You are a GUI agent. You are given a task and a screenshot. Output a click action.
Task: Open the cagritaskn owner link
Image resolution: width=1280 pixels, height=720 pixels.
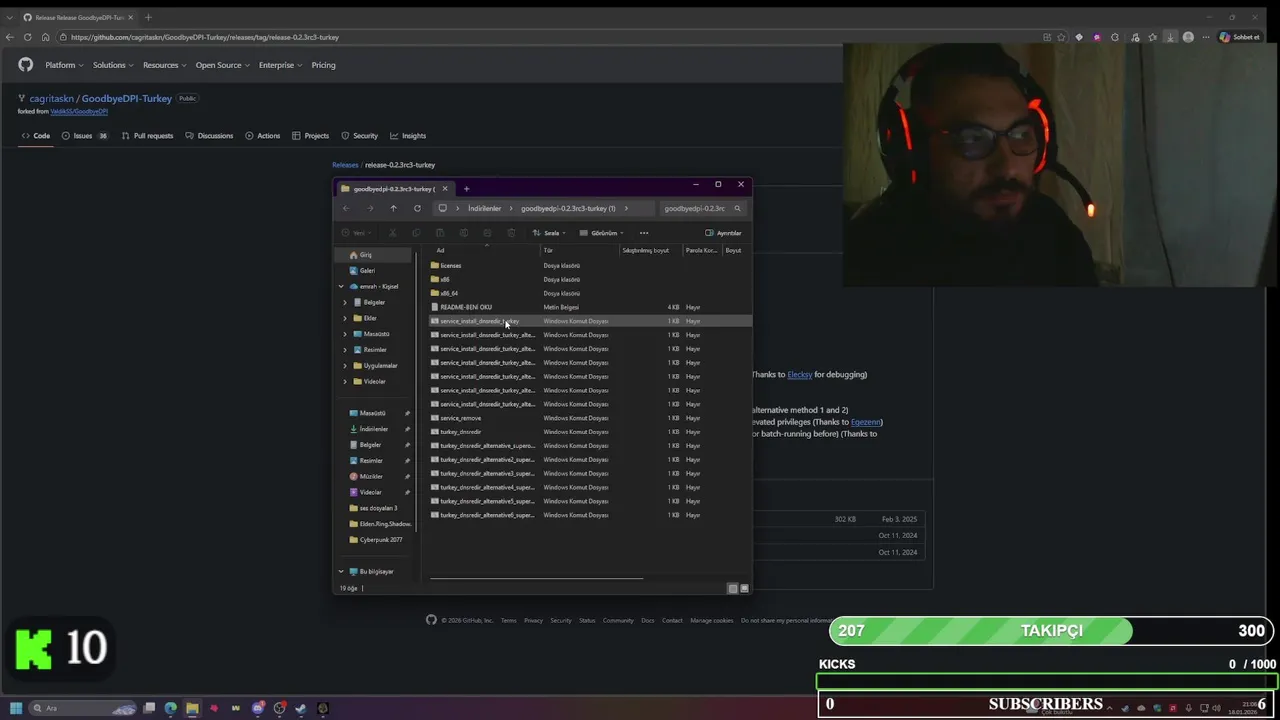[52, 99]
